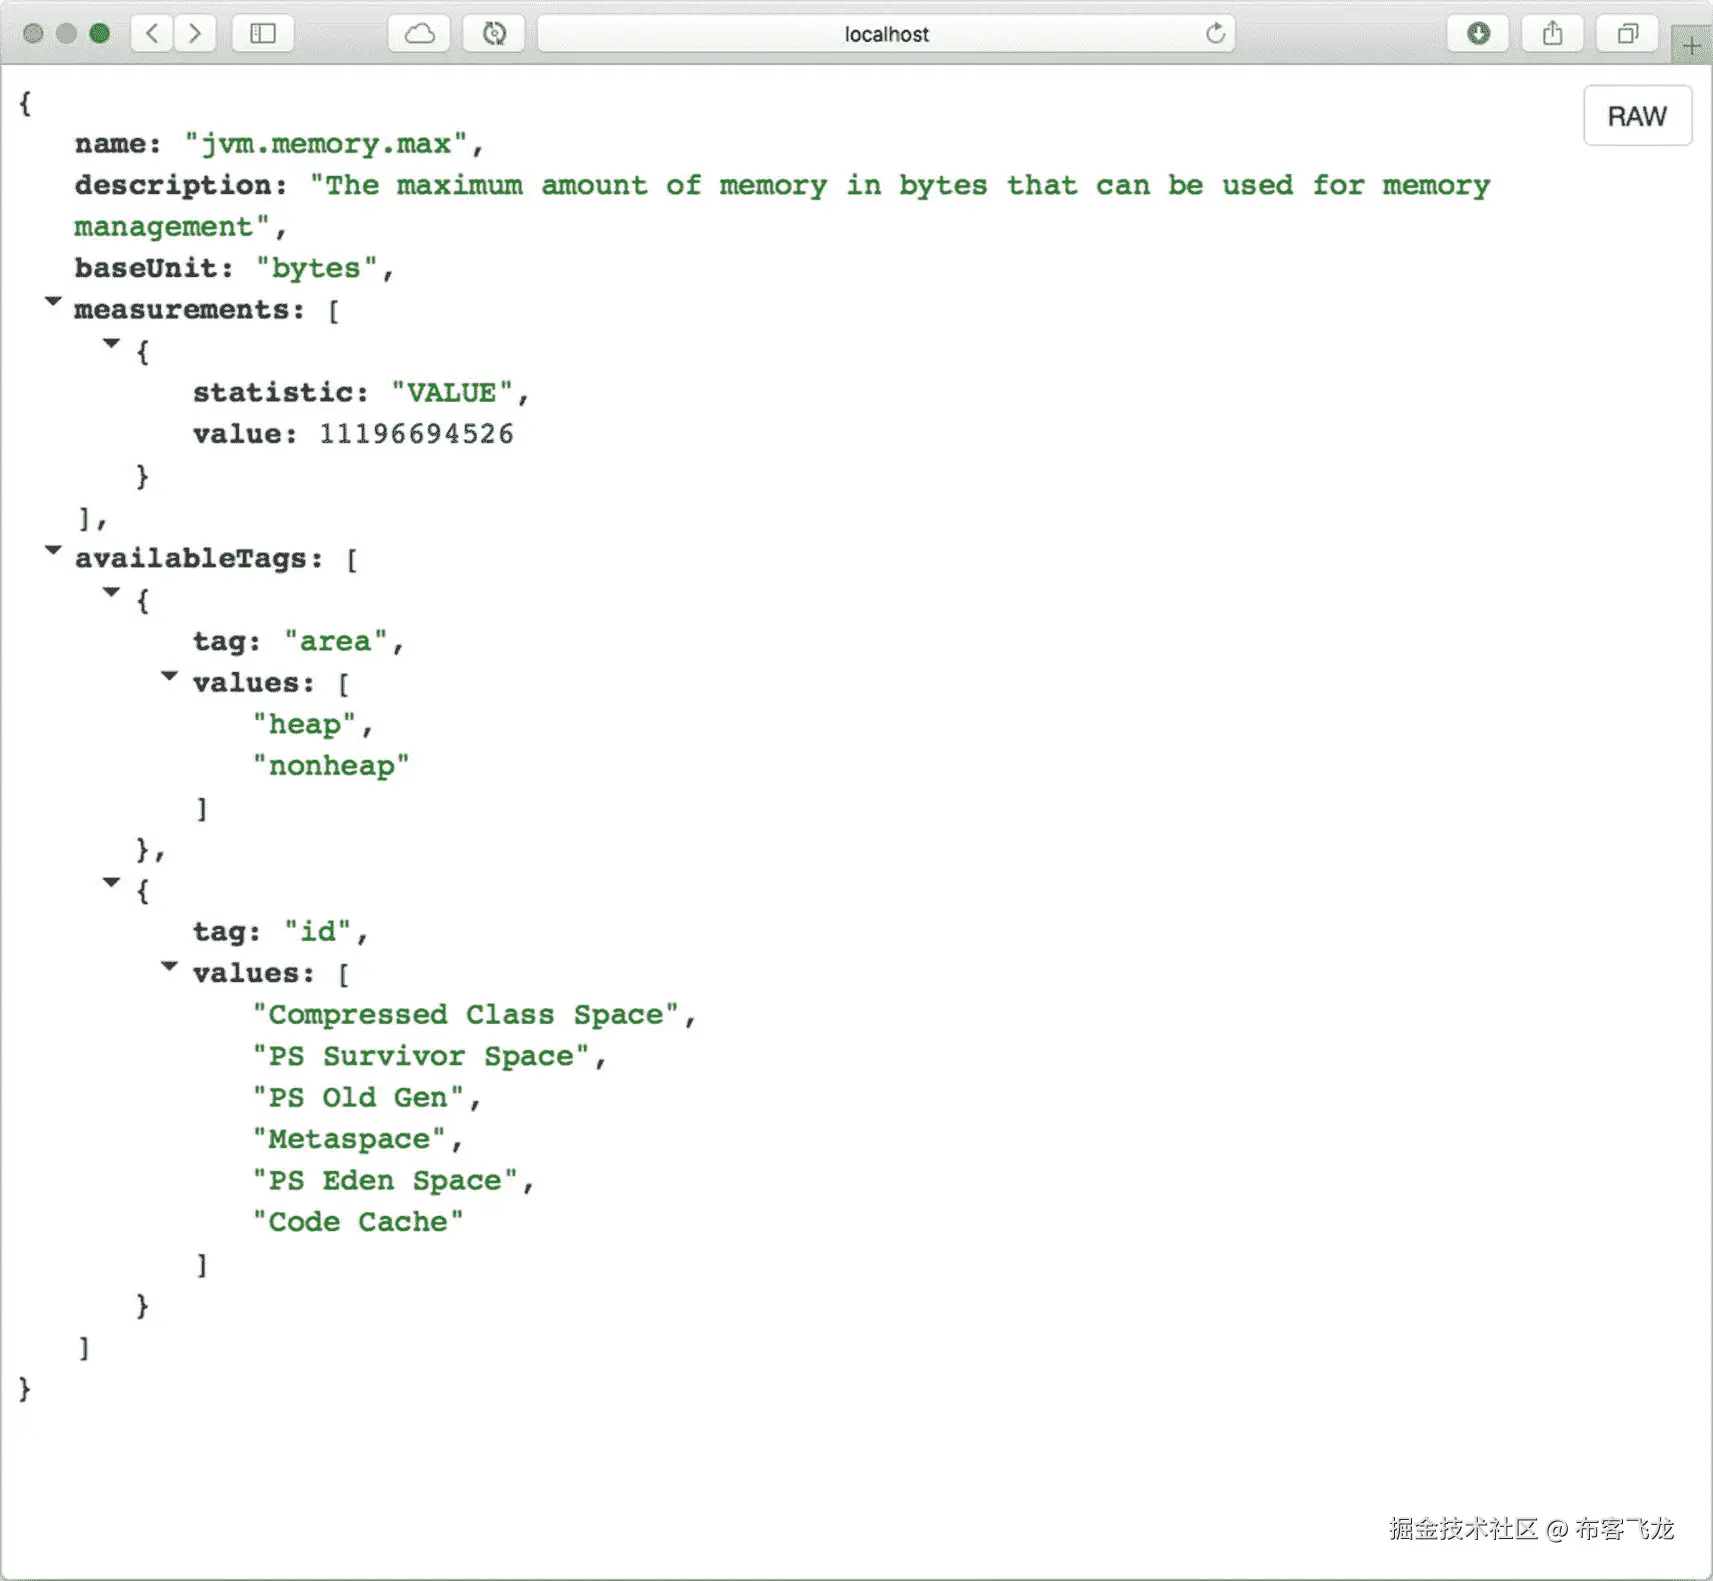
Task: Navigate forward to the next page
Action: click(x=194, y=33)
